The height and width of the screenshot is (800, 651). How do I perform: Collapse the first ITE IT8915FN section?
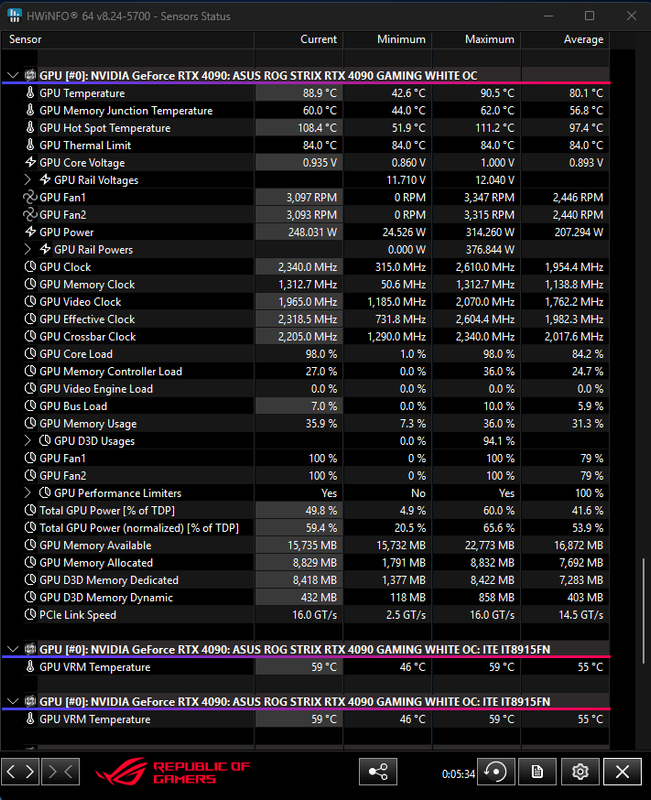click(13, 649)
